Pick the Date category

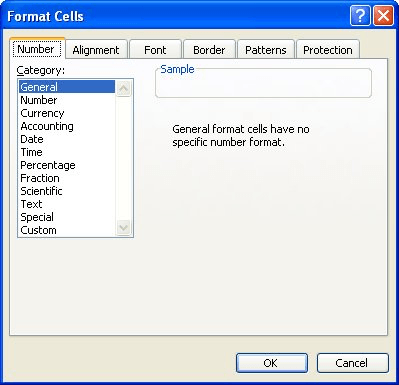[32, 139]
